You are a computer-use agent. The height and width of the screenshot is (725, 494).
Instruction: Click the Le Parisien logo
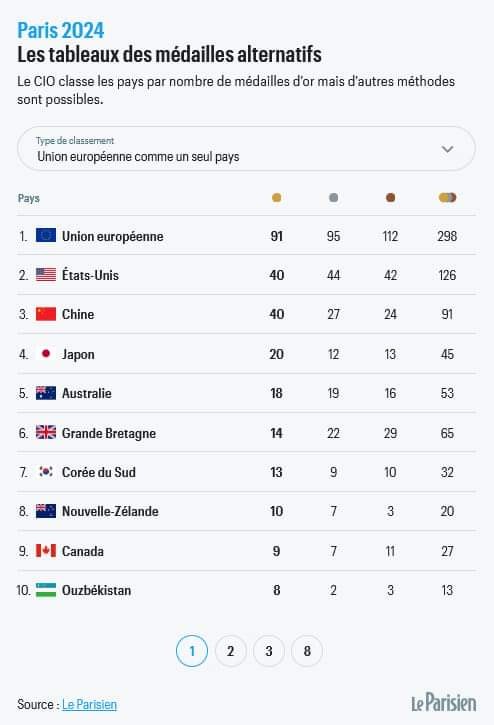click(x=444, y=703)
